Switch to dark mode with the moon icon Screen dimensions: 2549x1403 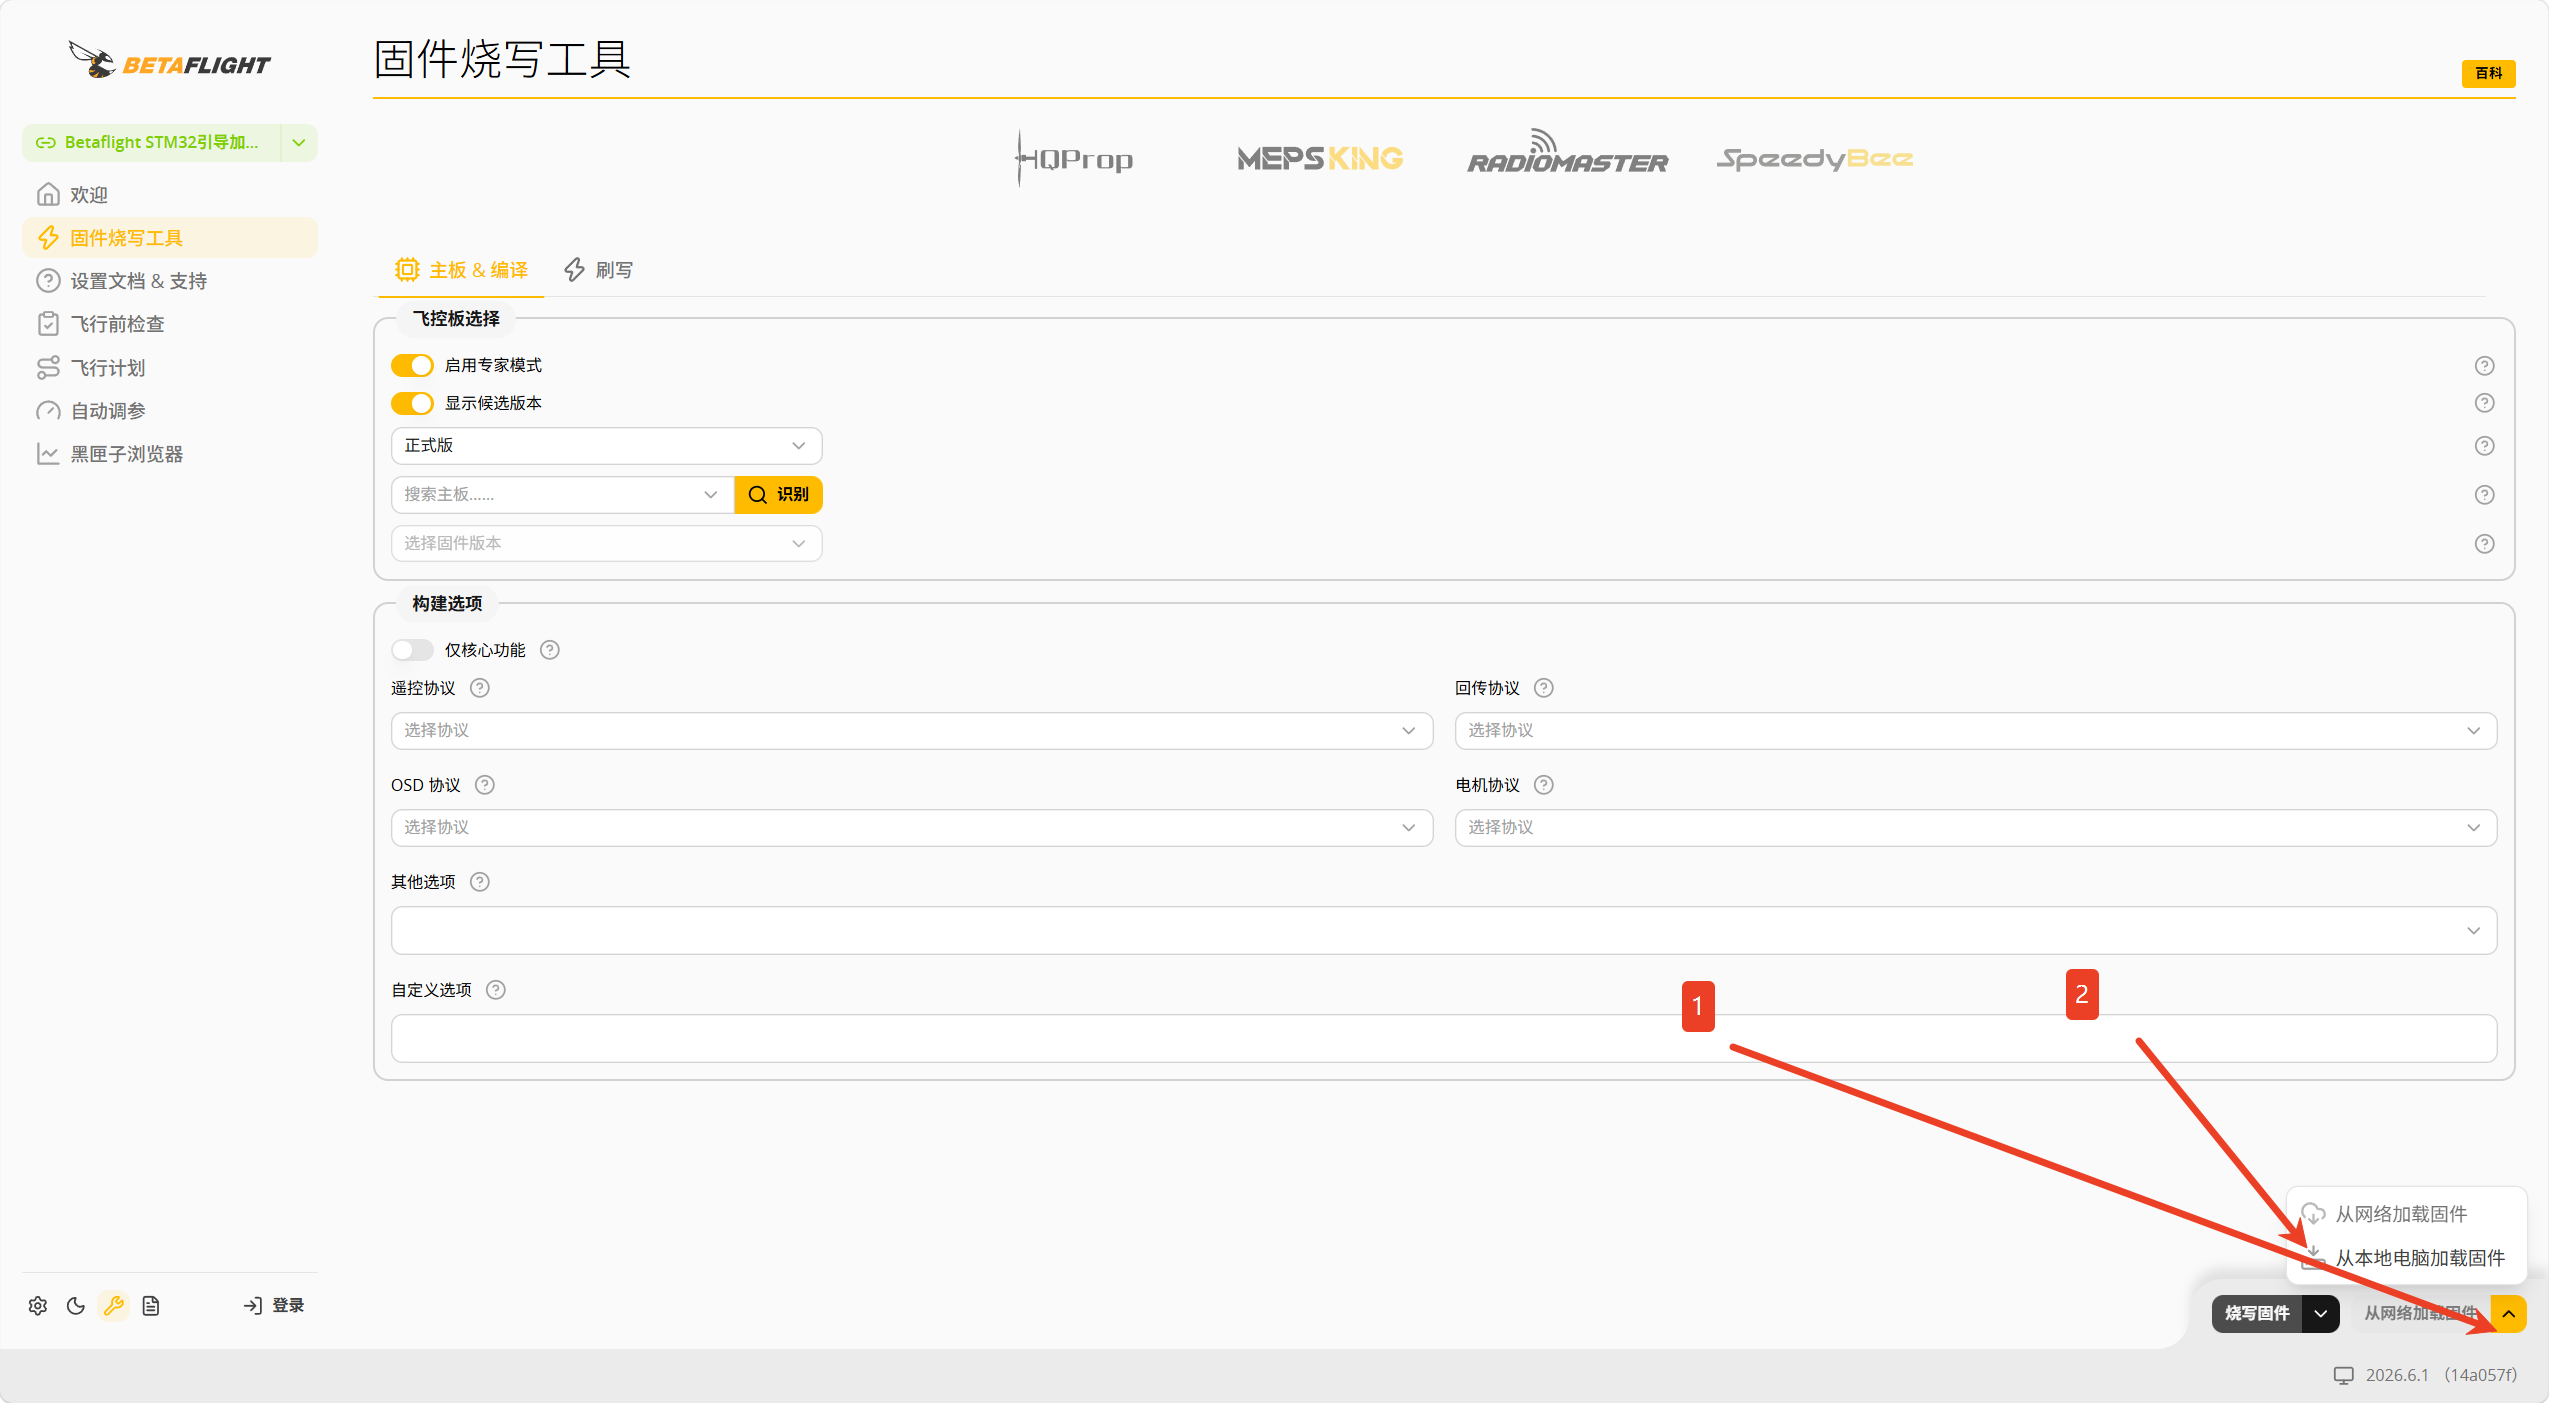76,1305
